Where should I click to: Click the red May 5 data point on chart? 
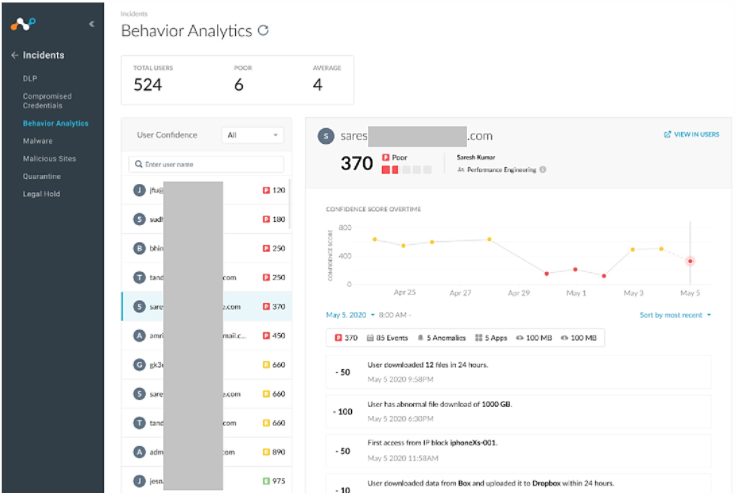(x=690, y=261)
